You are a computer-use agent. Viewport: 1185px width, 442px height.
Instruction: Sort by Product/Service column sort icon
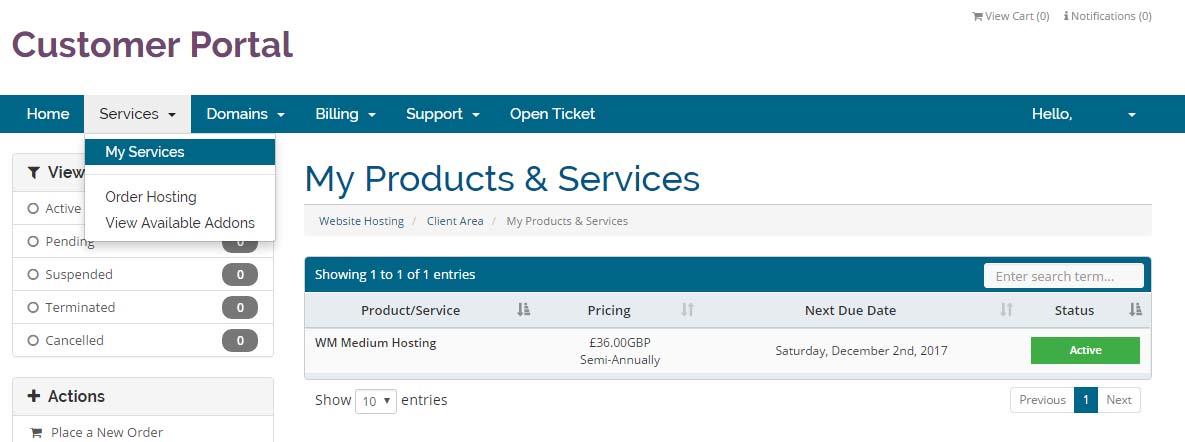click(523, 310)
